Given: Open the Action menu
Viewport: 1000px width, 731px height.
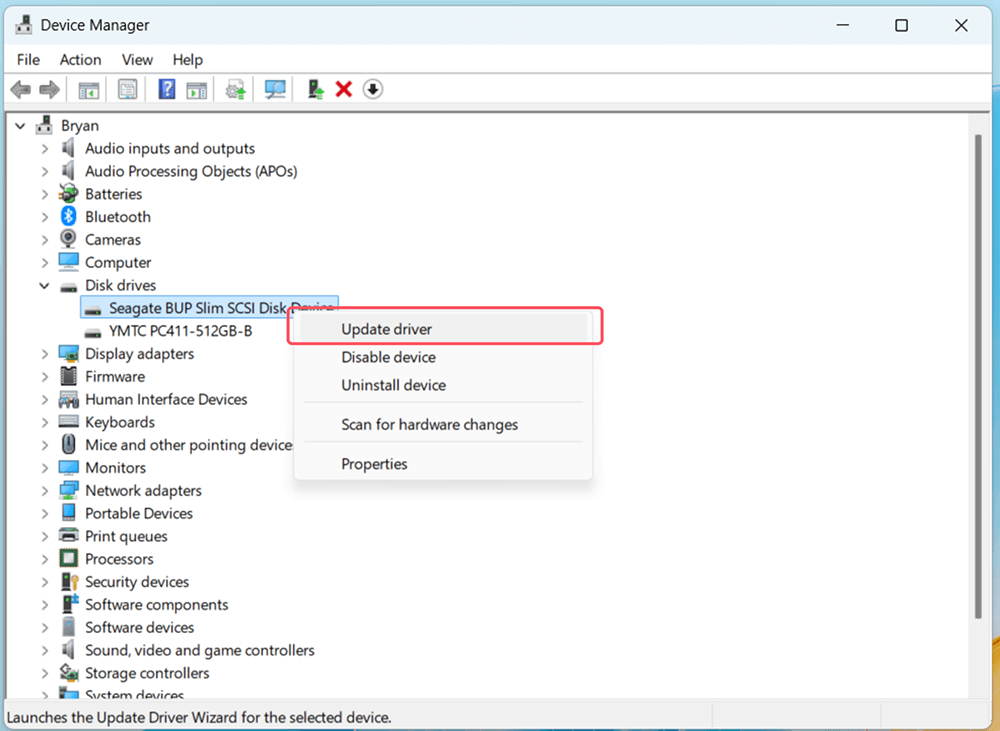Looking at the screenshot, I should [80, 59].
